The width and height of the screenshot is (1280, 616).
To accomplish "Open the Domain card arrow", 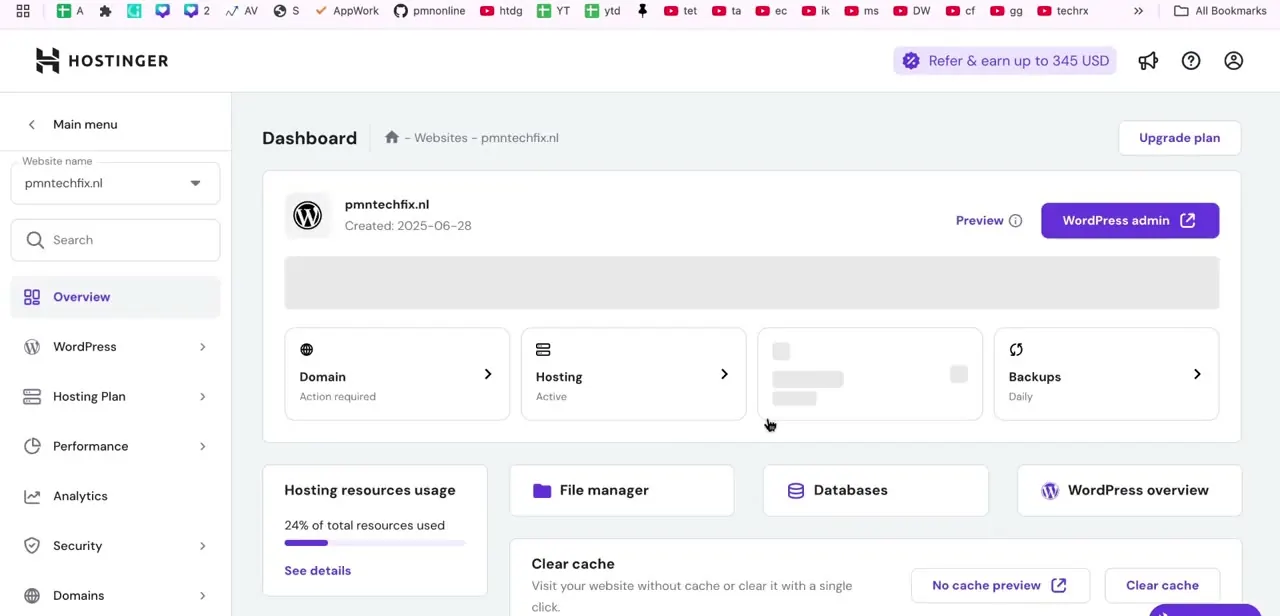I will pos(488,374).
